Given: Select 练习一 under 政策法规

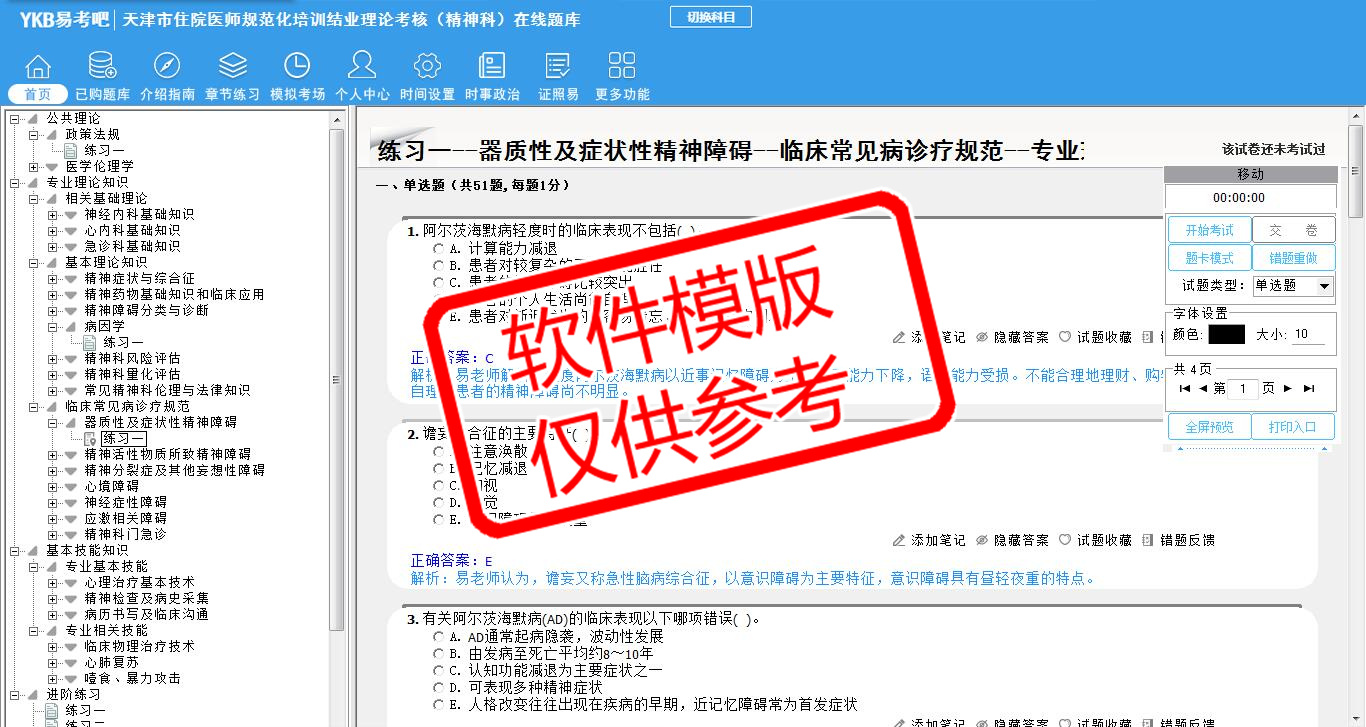Looking at the screenshot, I should tap(104, 150).
